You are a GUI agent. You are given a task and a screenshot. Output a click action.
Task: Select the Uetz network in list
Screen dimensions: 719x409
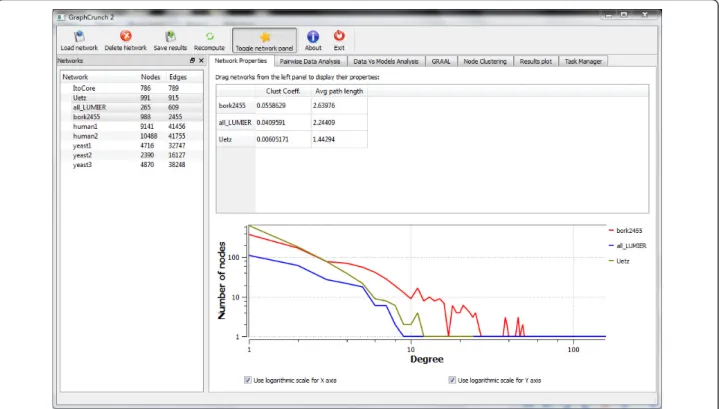[x=132, y=98]
